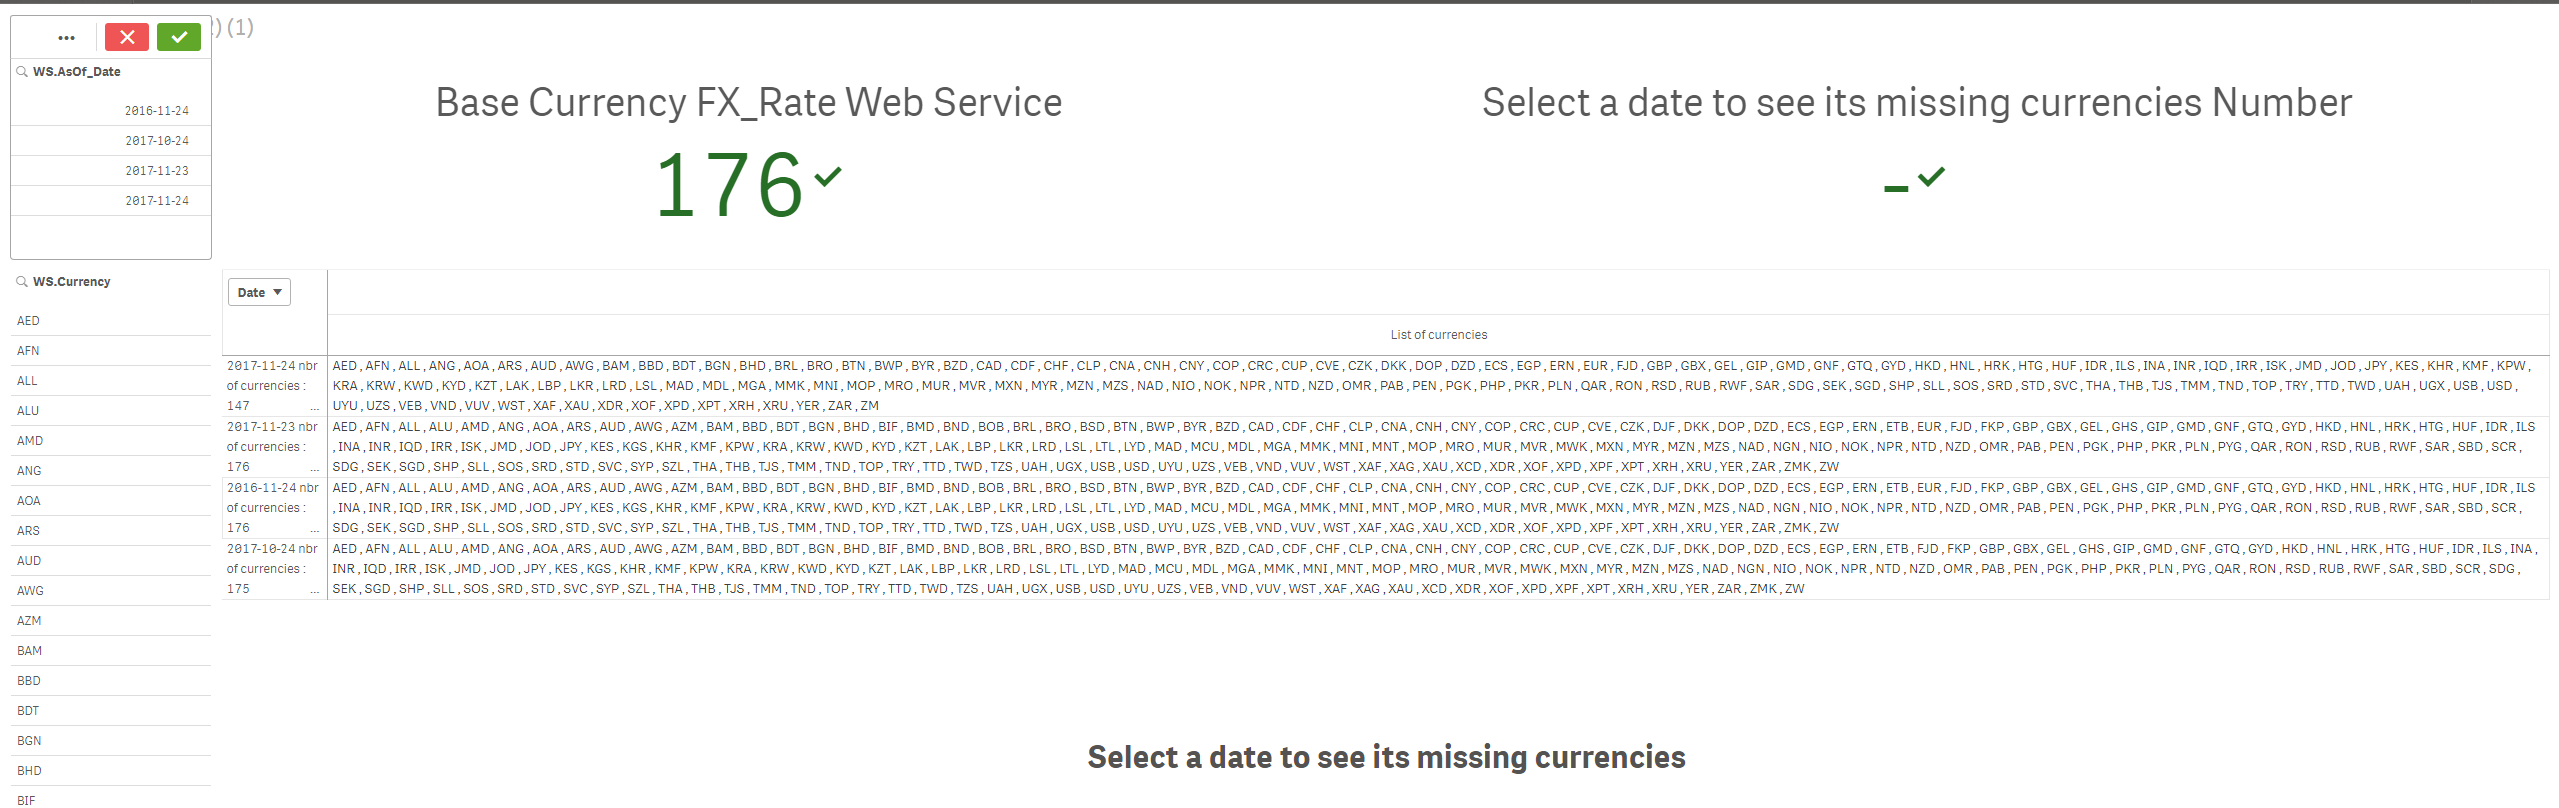Select date 2017-10-24 in the AsOf_Date listbox

(x=156, y=141)
